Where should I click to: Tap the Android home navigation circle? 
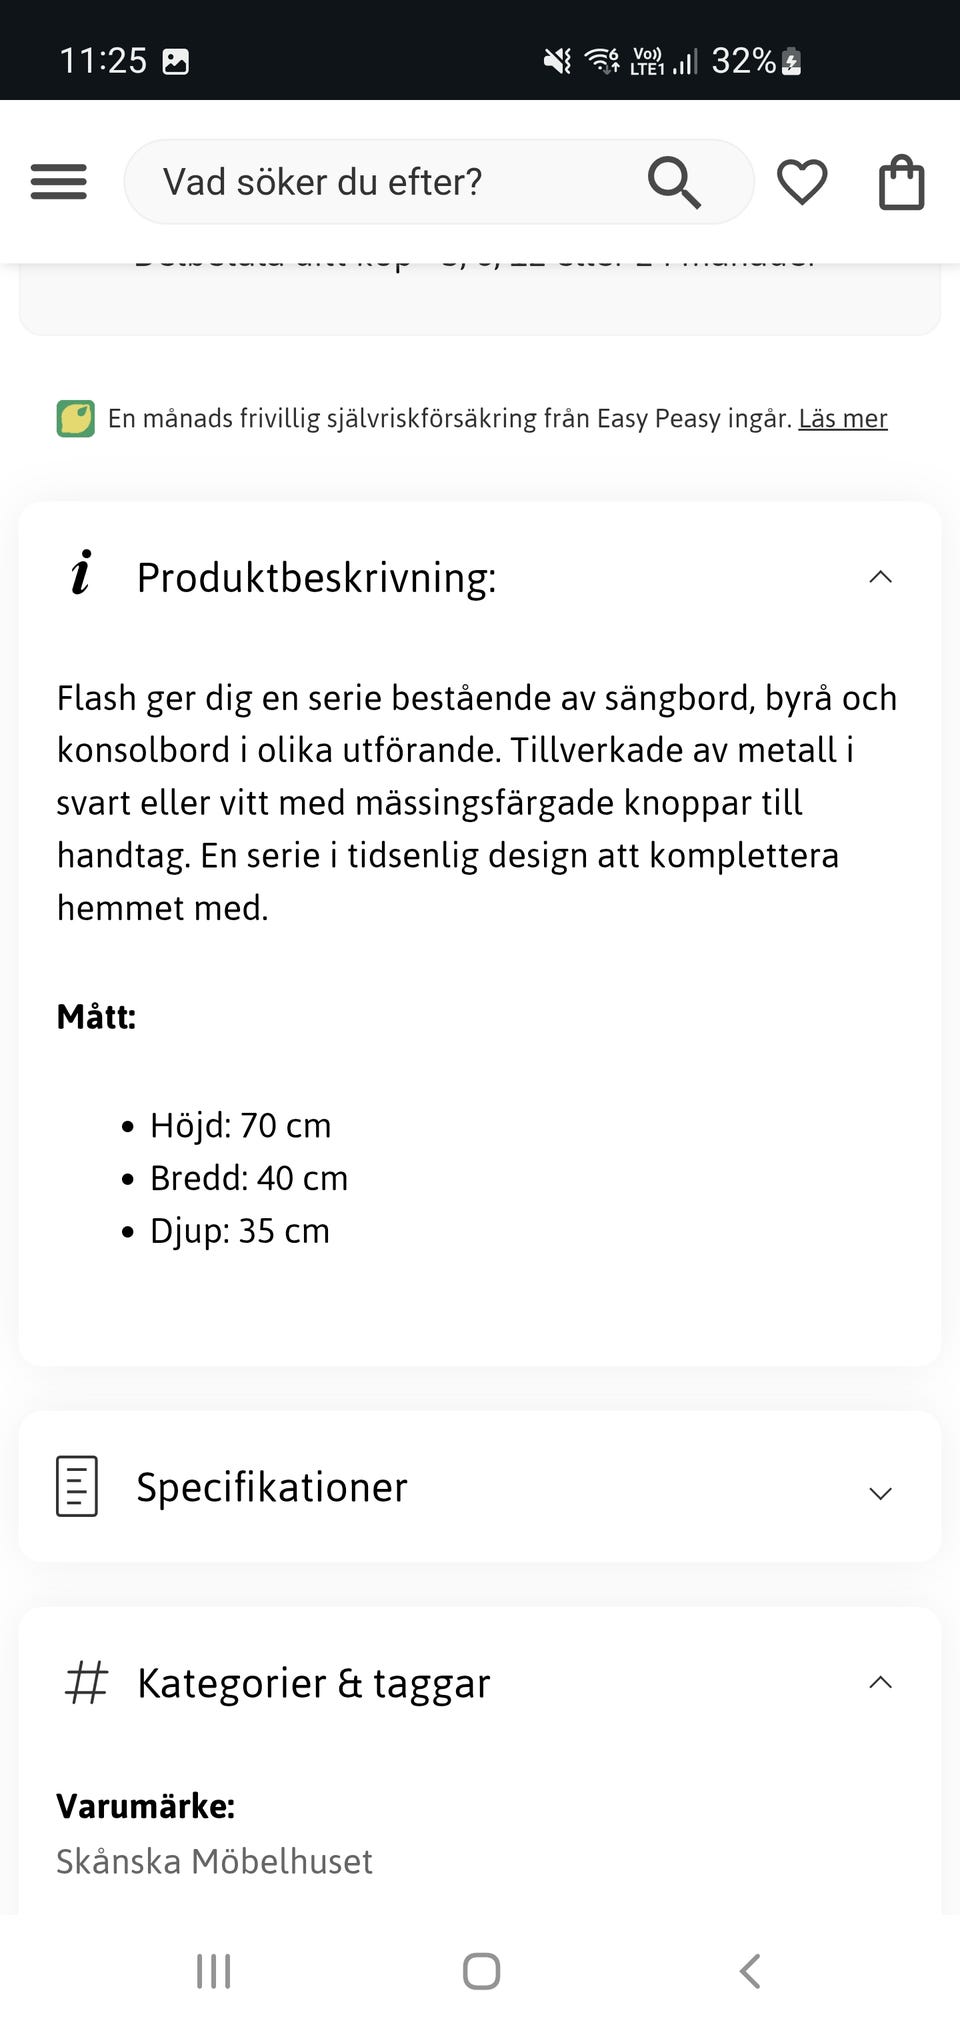[481, 1972]
